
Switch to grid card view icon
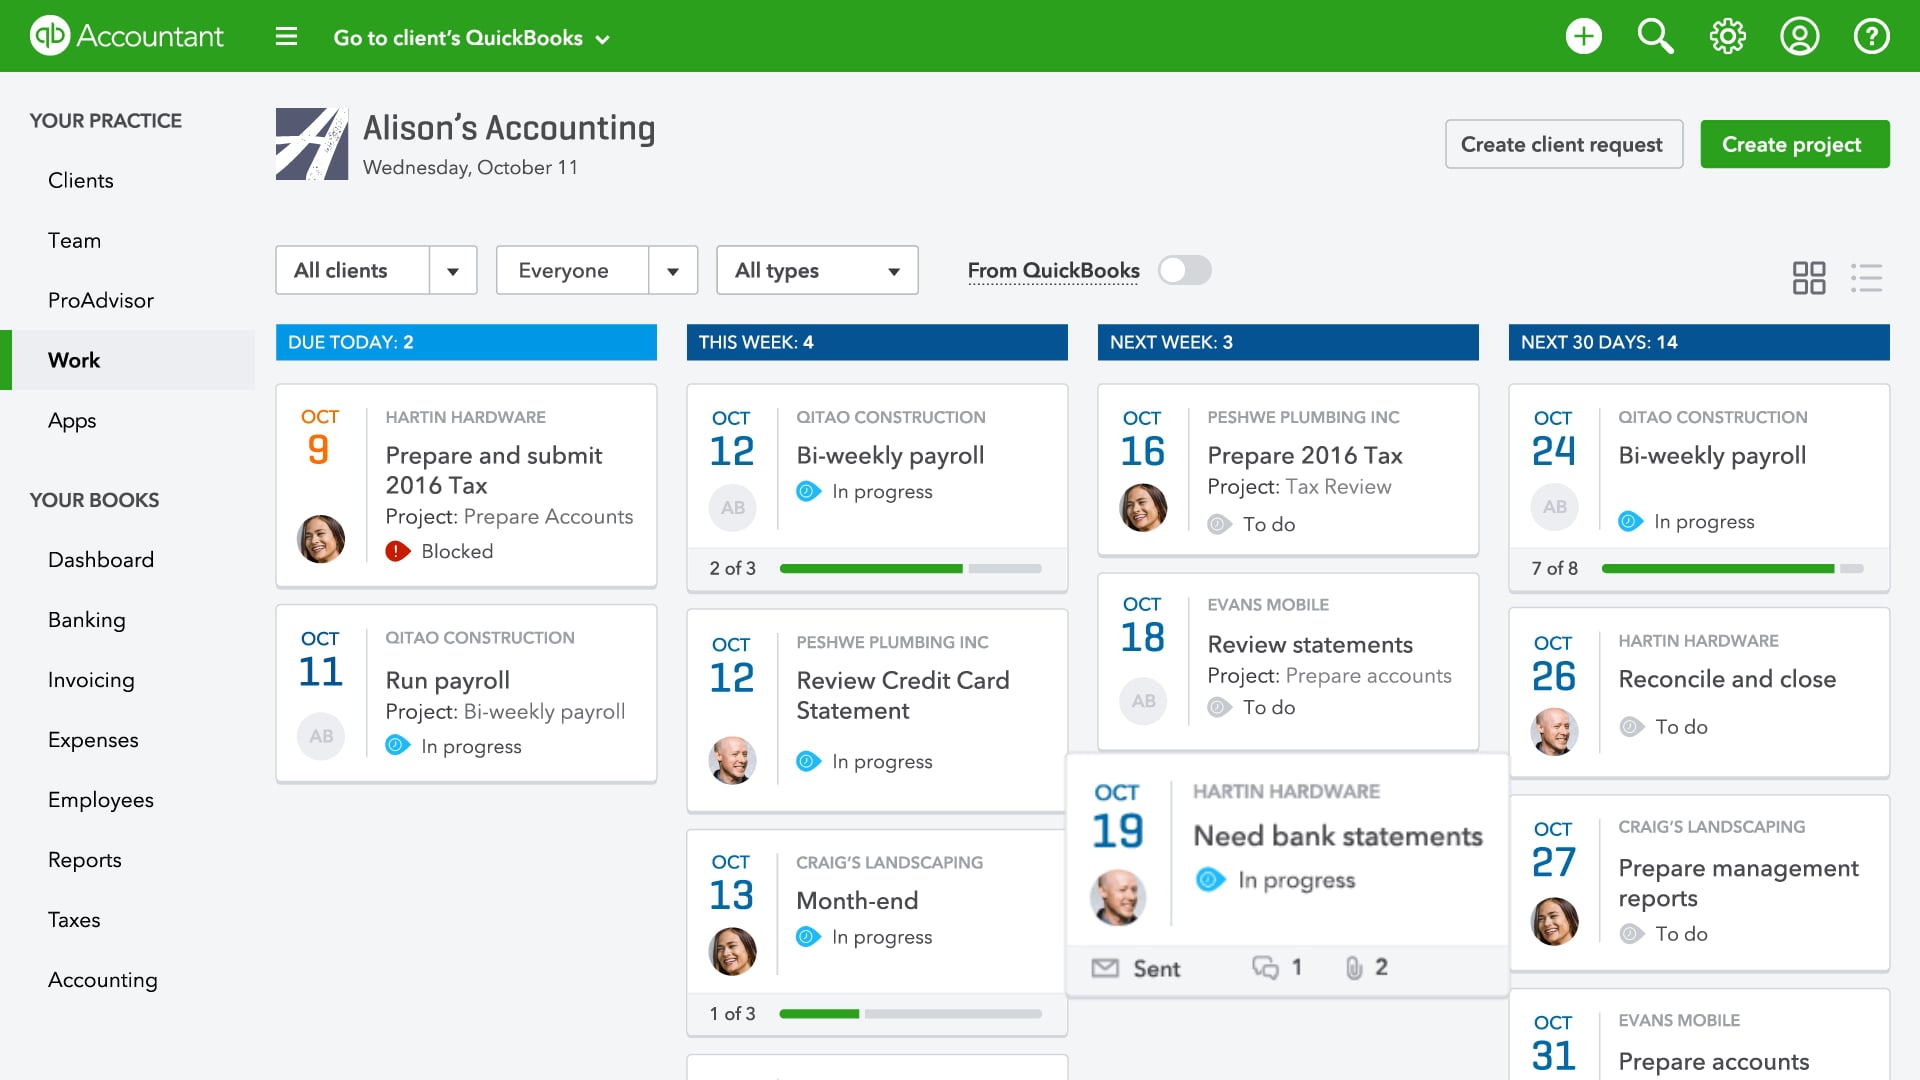click(x=1808, y=278)
